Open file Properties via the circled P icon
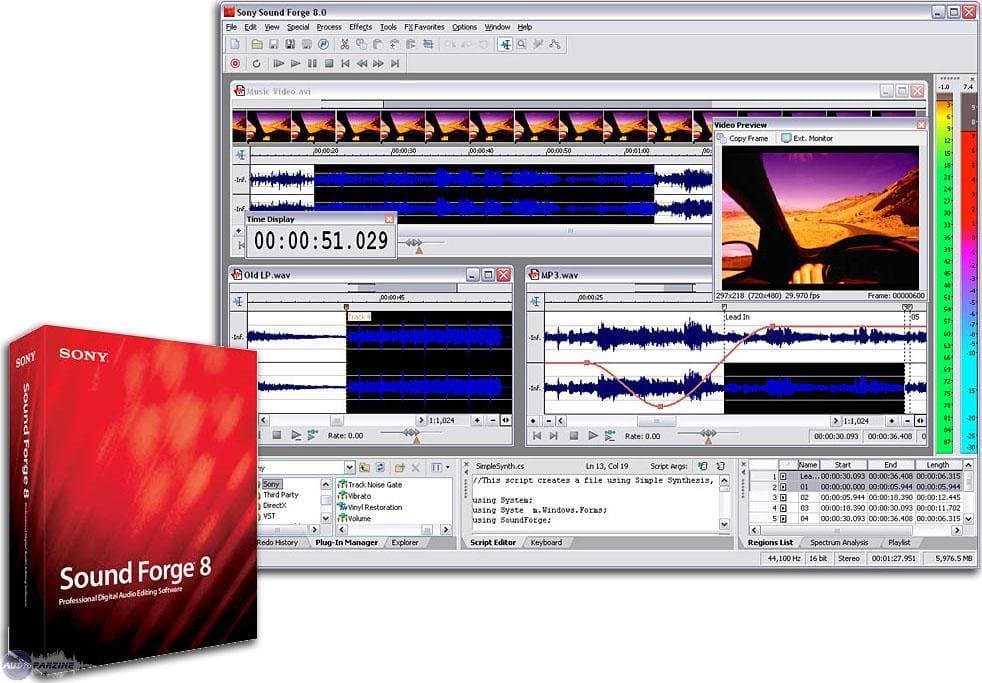Screen dimensions: 982x683 click(x=323, y=44)
